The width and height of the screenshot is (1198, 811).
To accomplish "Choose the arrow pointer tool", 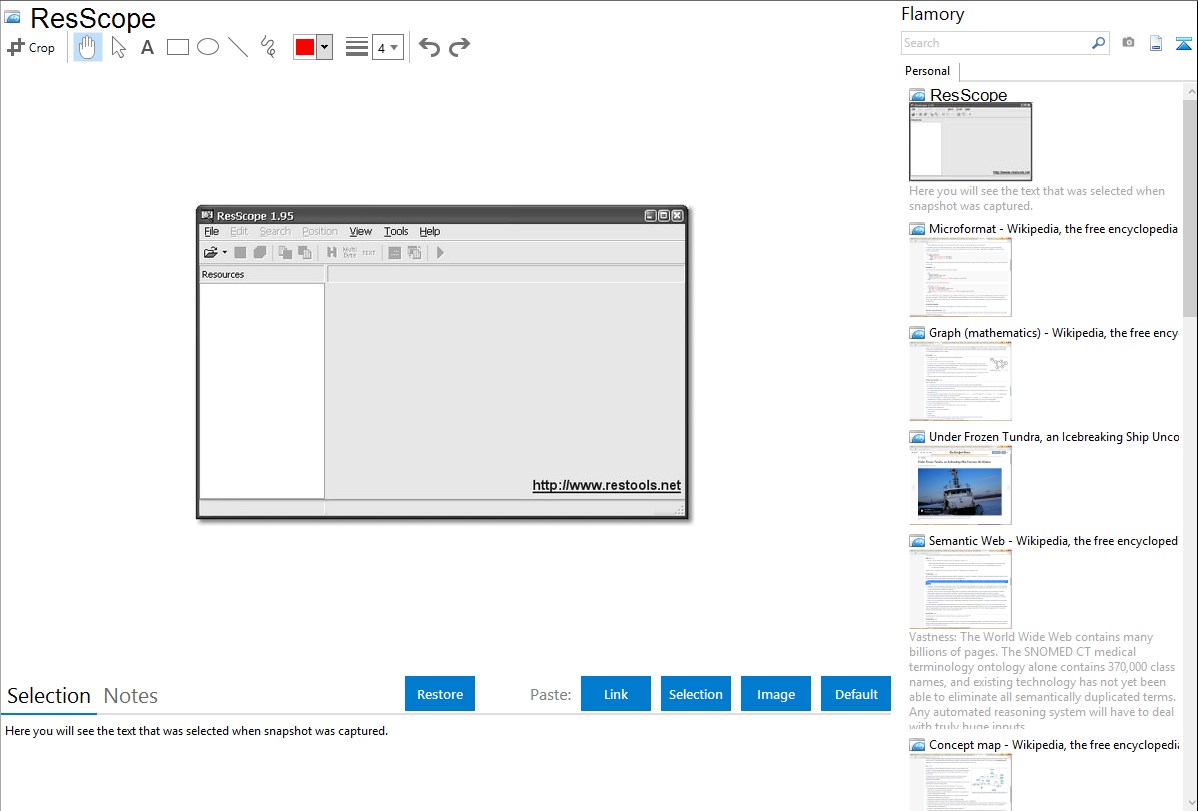I will [118, 47].
